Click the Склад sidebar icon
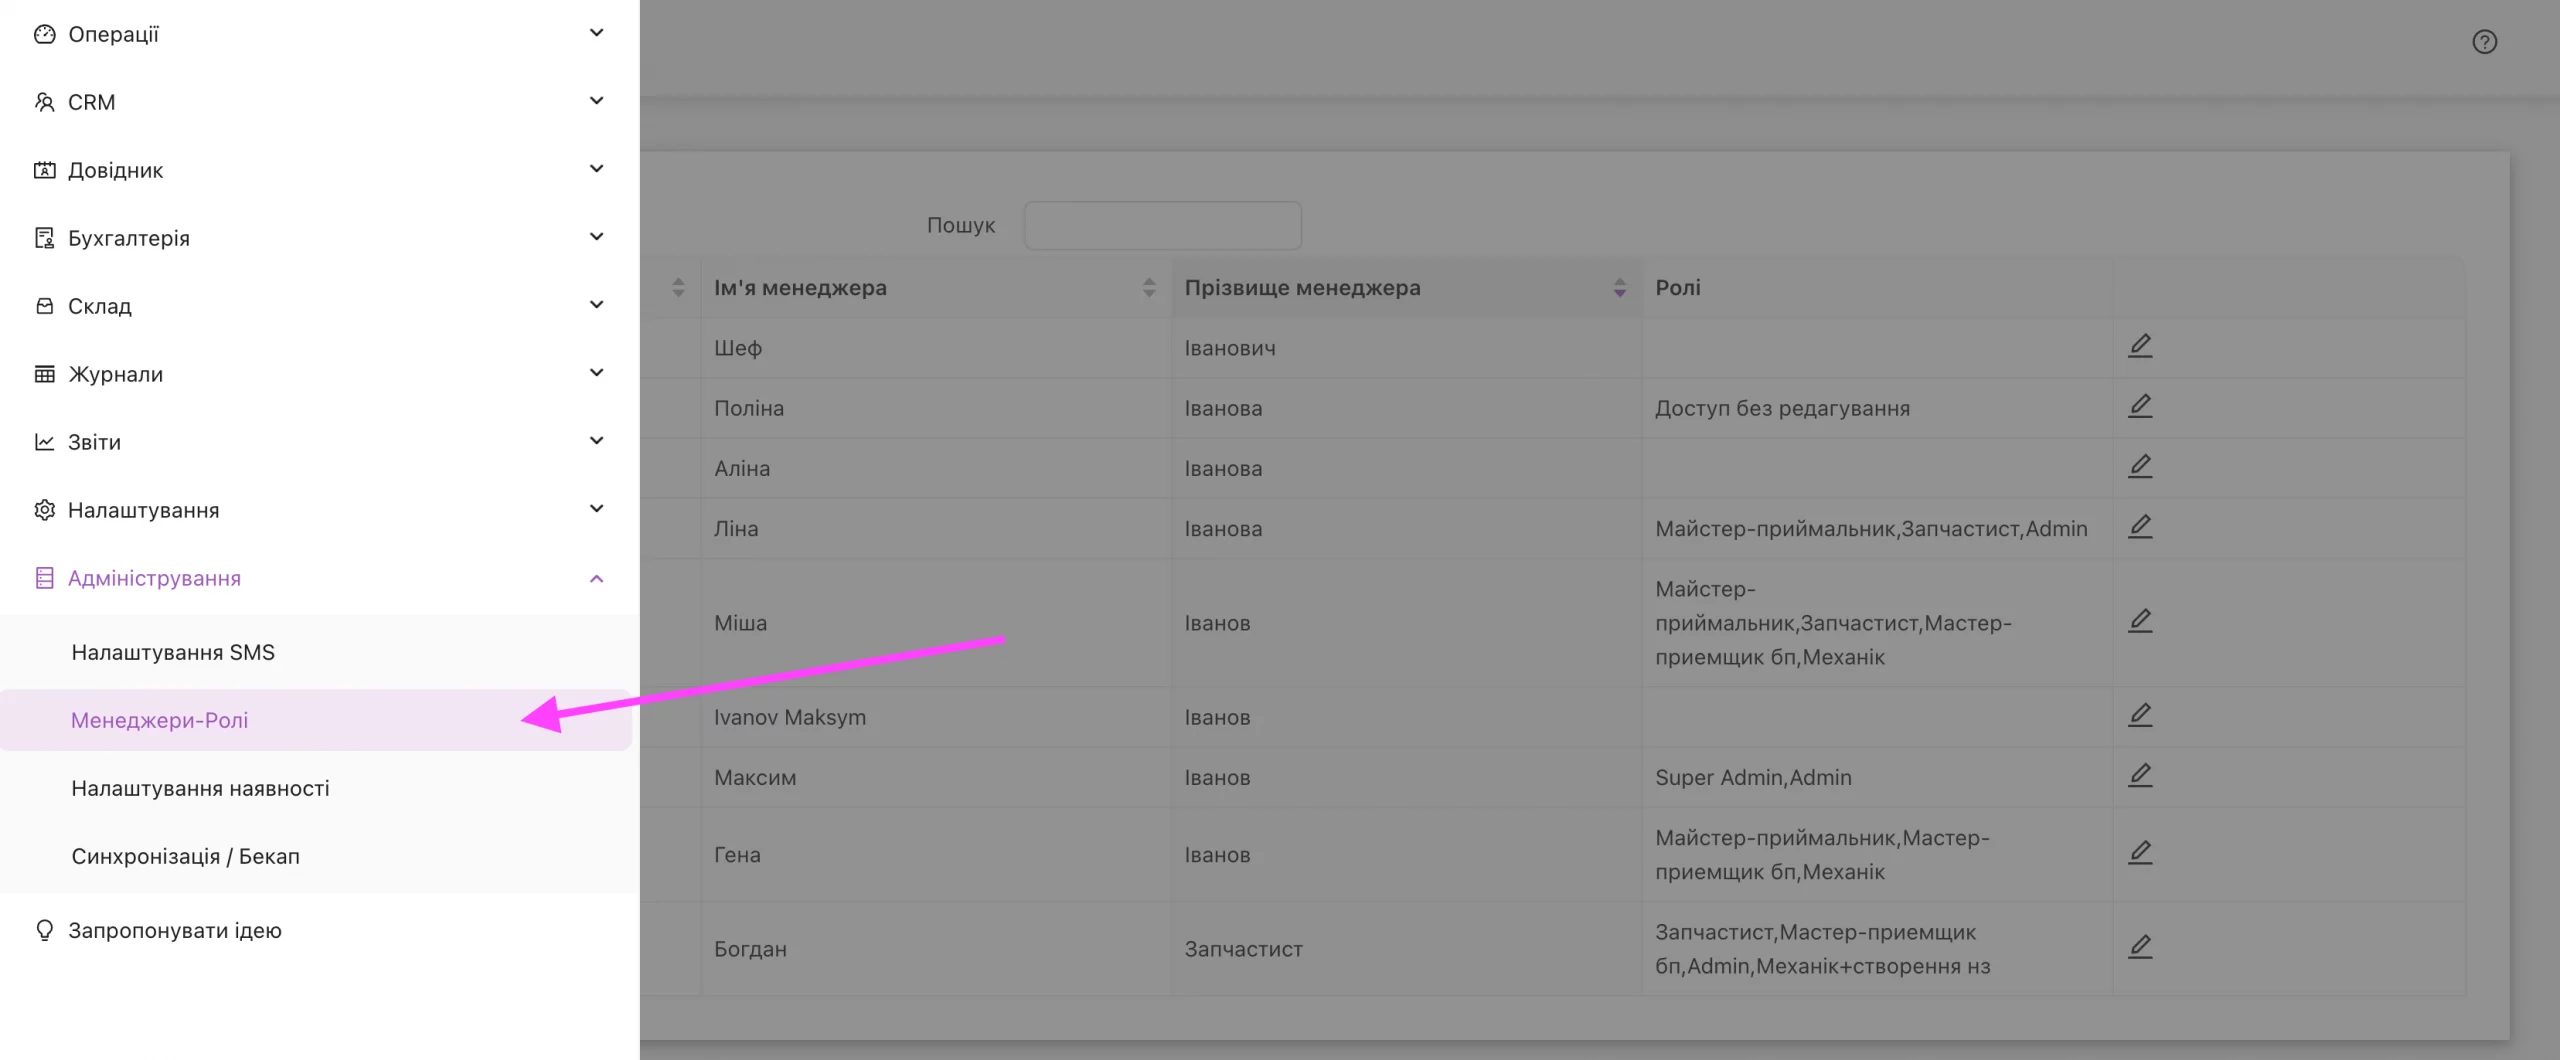Screen dimensions: 2560x1060 coord(44,306)
